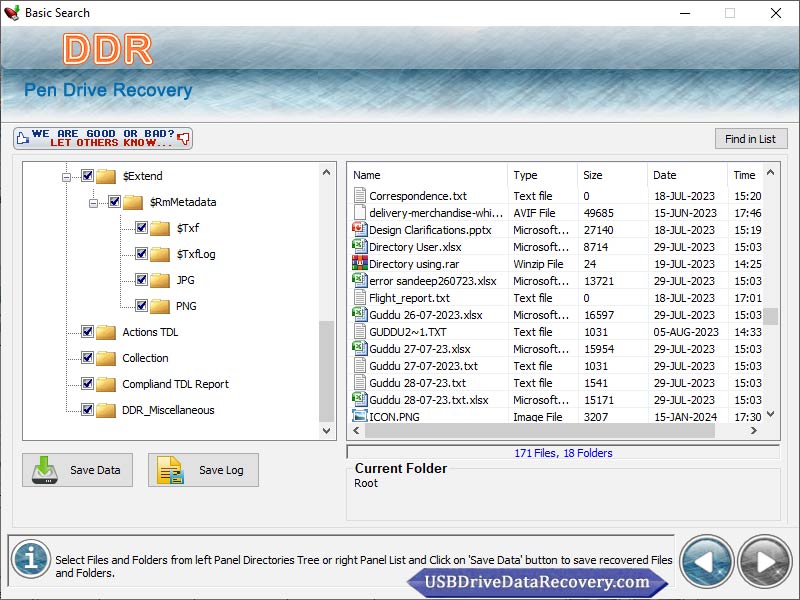Uncheck the JPG folder checkbox
Image resolution: width=800 pixels, height=600 pixels.
click(x=141, y=280)
